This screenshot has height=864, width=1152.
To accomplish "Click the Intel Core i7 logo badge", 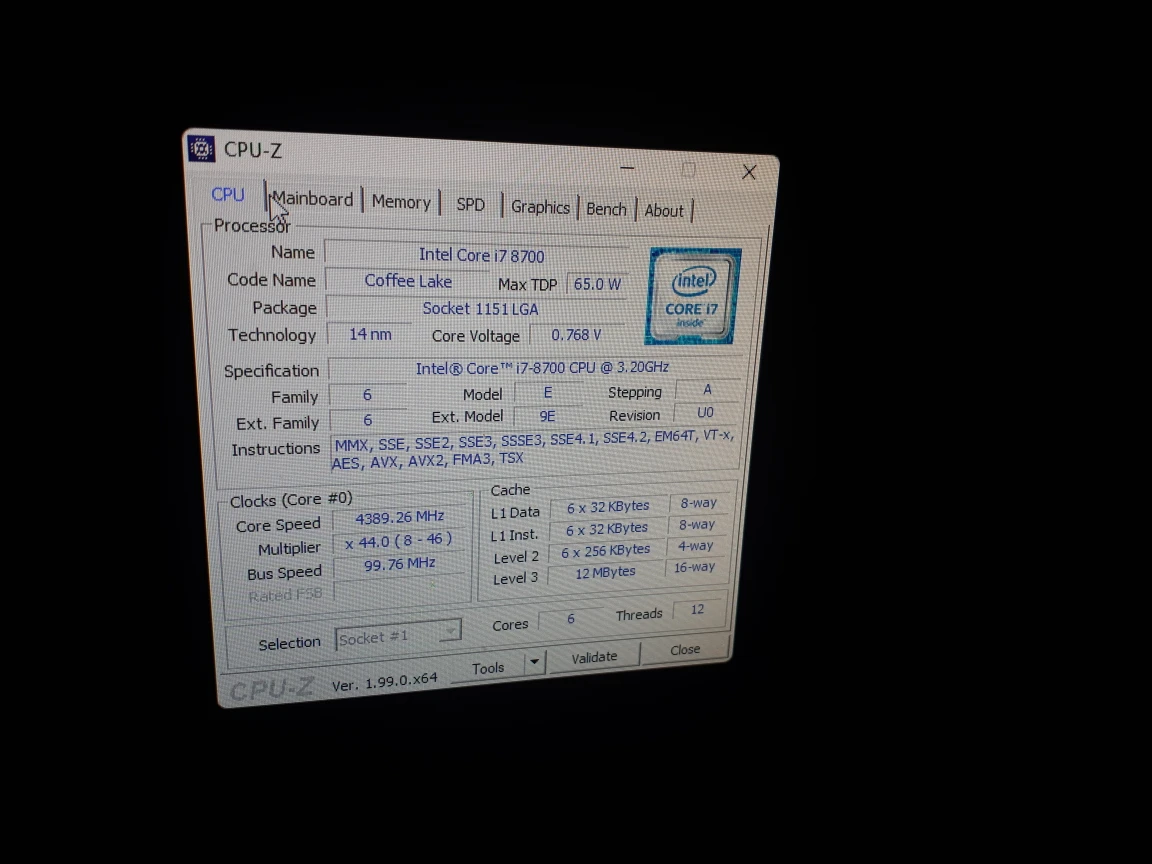I will [x=692, y=297].
